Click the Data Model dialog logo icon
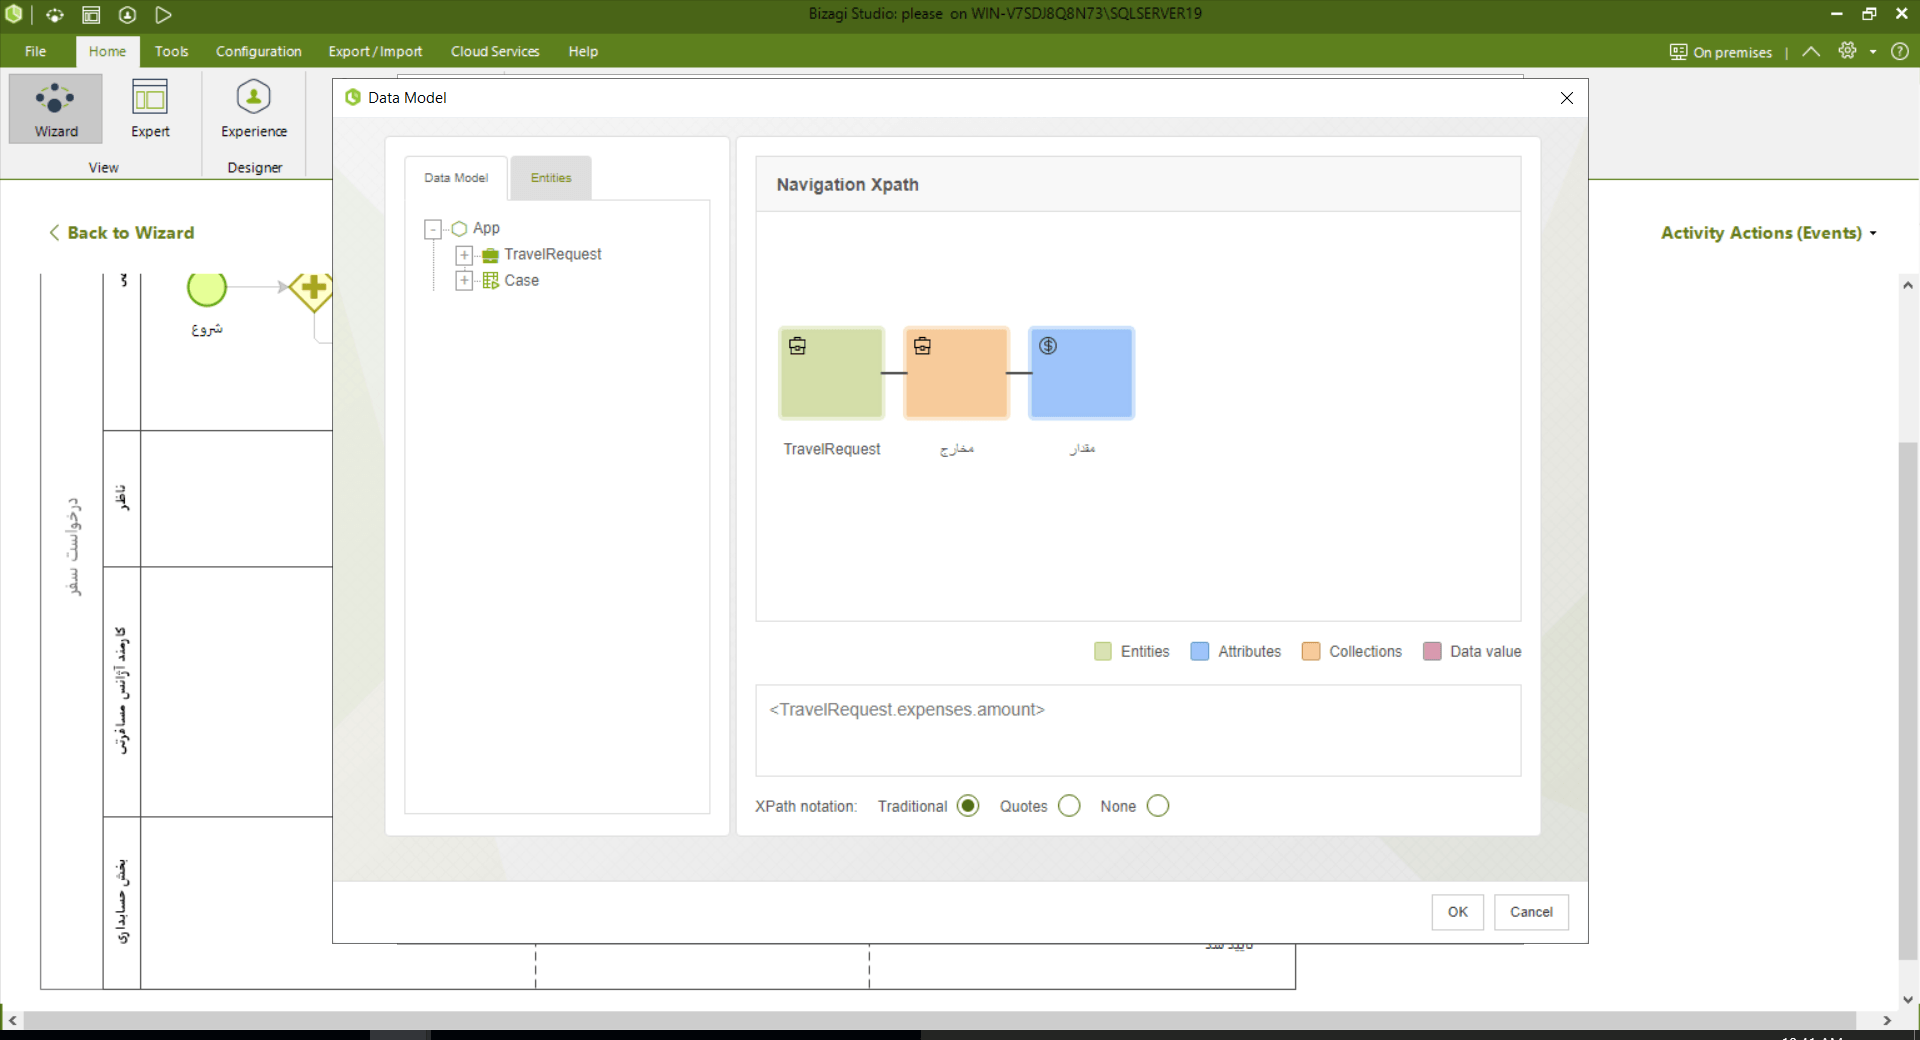 tap(353, 97)
